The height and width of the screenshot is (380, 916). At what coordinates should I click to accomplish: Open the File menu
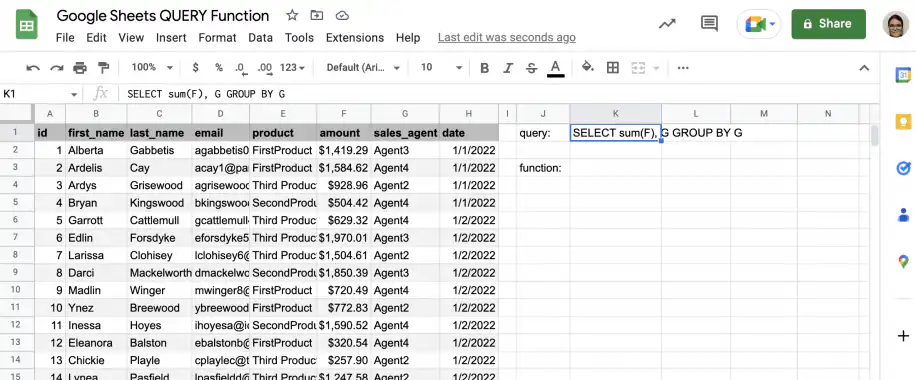tap(65, 37)
